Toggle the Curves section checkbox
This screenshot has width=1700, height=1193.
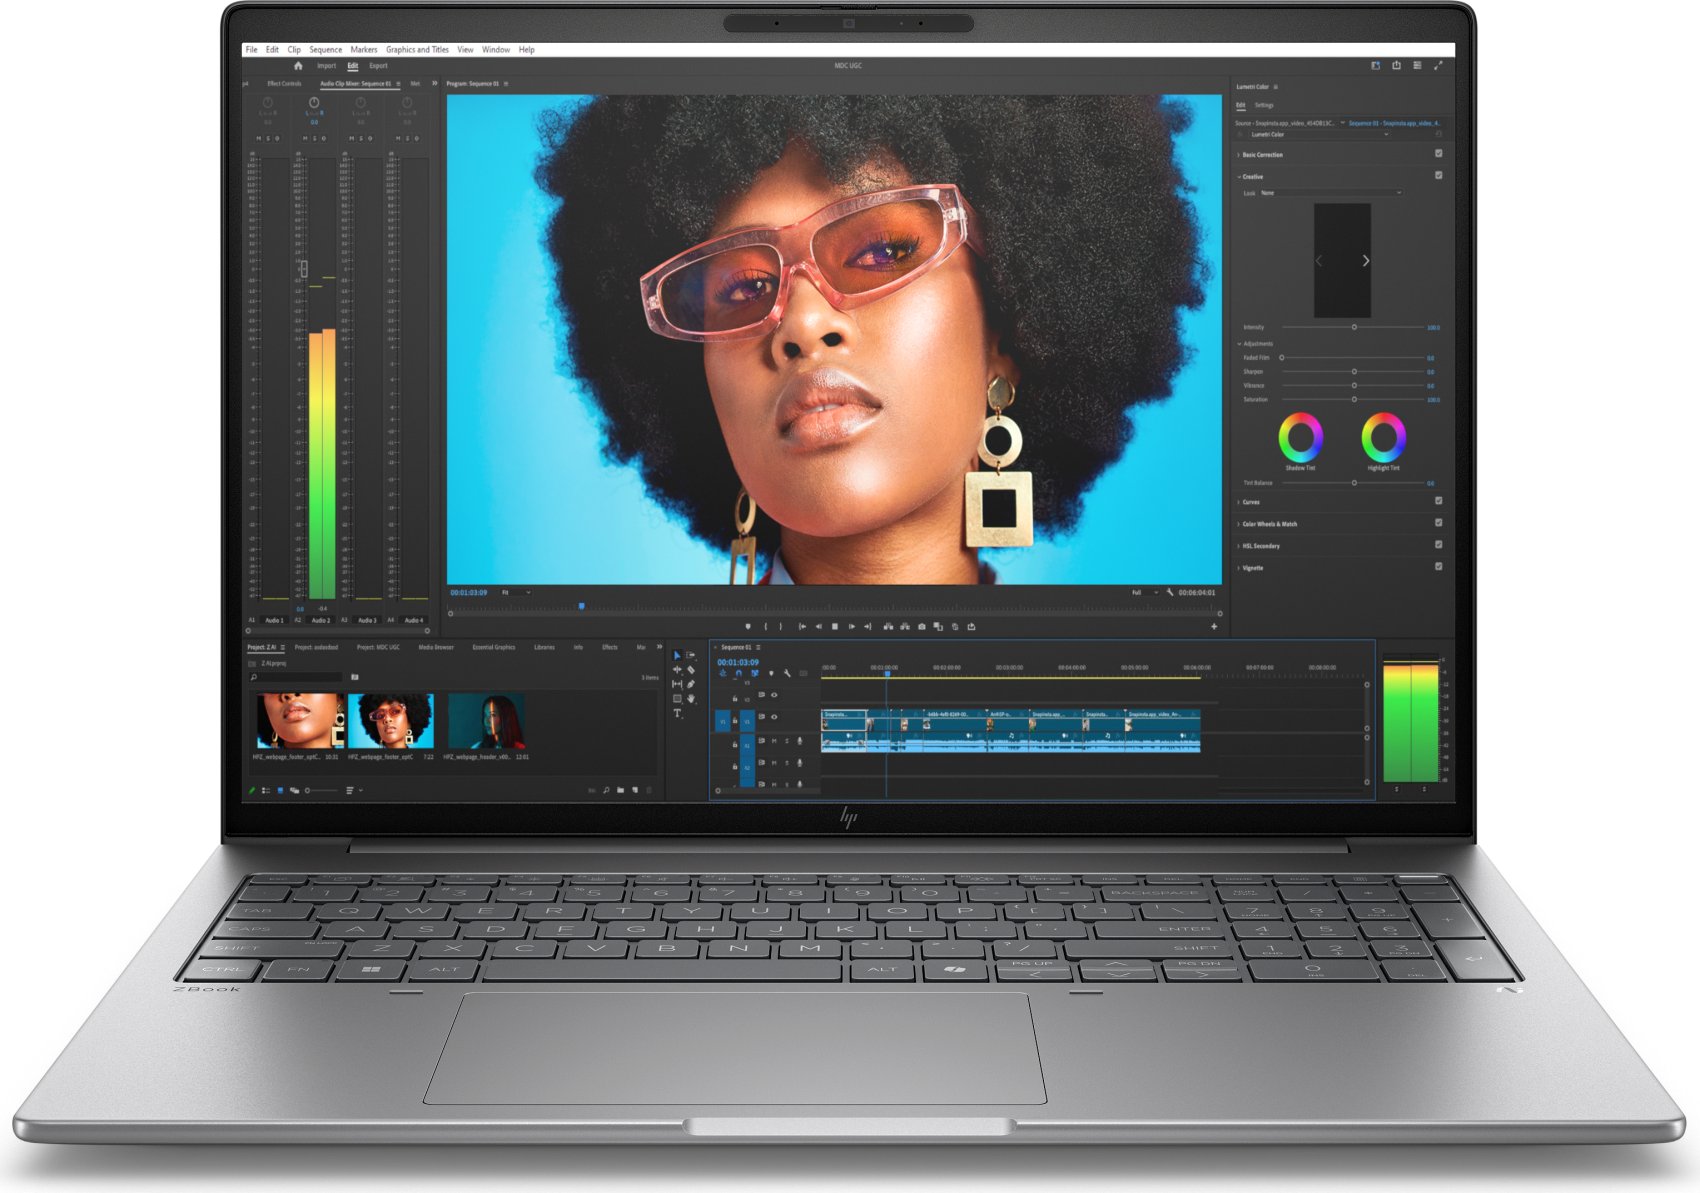pyautogui.click(x=1438, y=501)
